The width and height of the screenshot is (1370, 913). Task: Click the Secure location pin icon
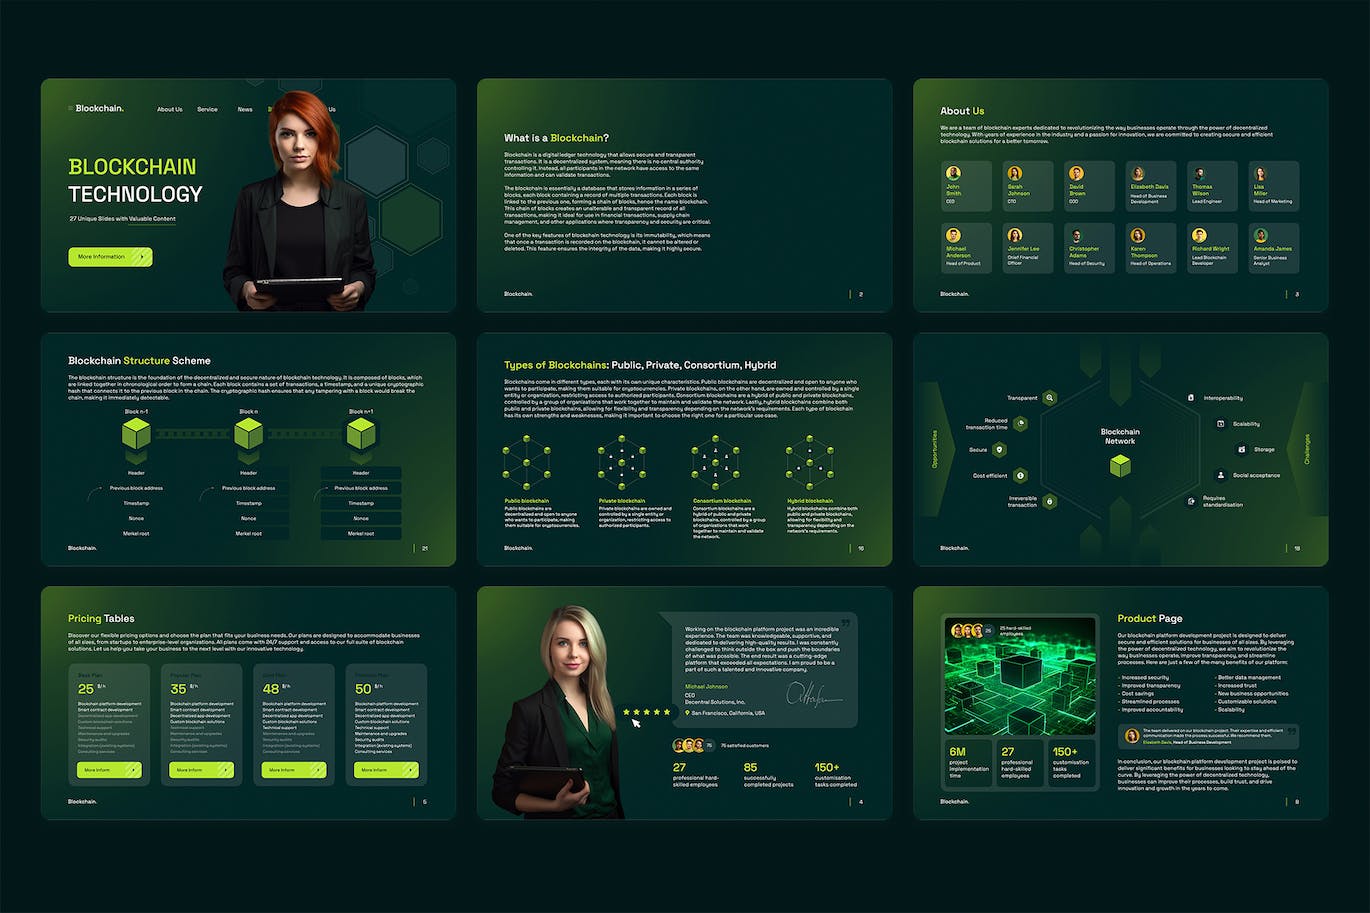pos(999,450)
